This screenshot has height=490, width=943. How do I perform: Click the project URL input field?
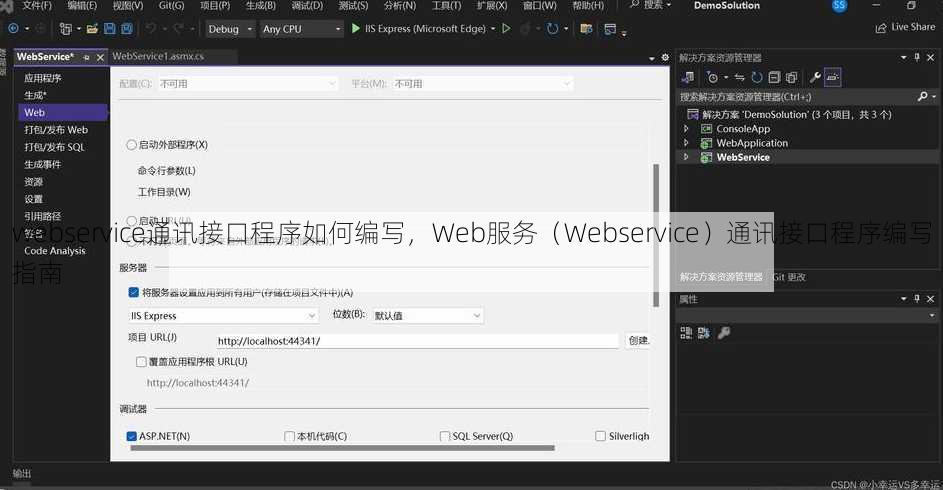(x=417, y=341)
